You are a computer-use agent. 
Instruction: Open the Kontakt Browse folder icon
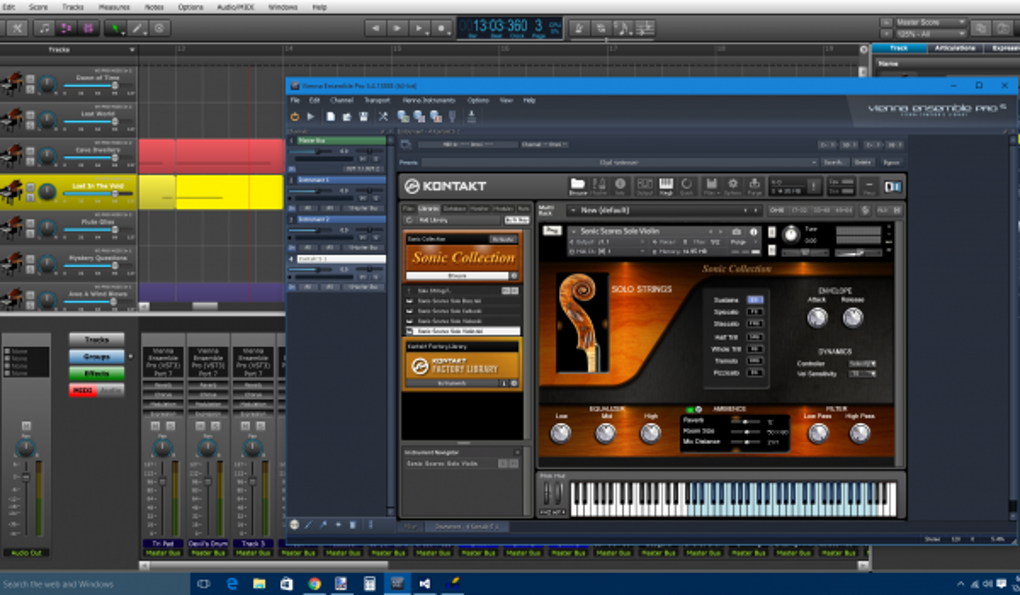[577, 185]
